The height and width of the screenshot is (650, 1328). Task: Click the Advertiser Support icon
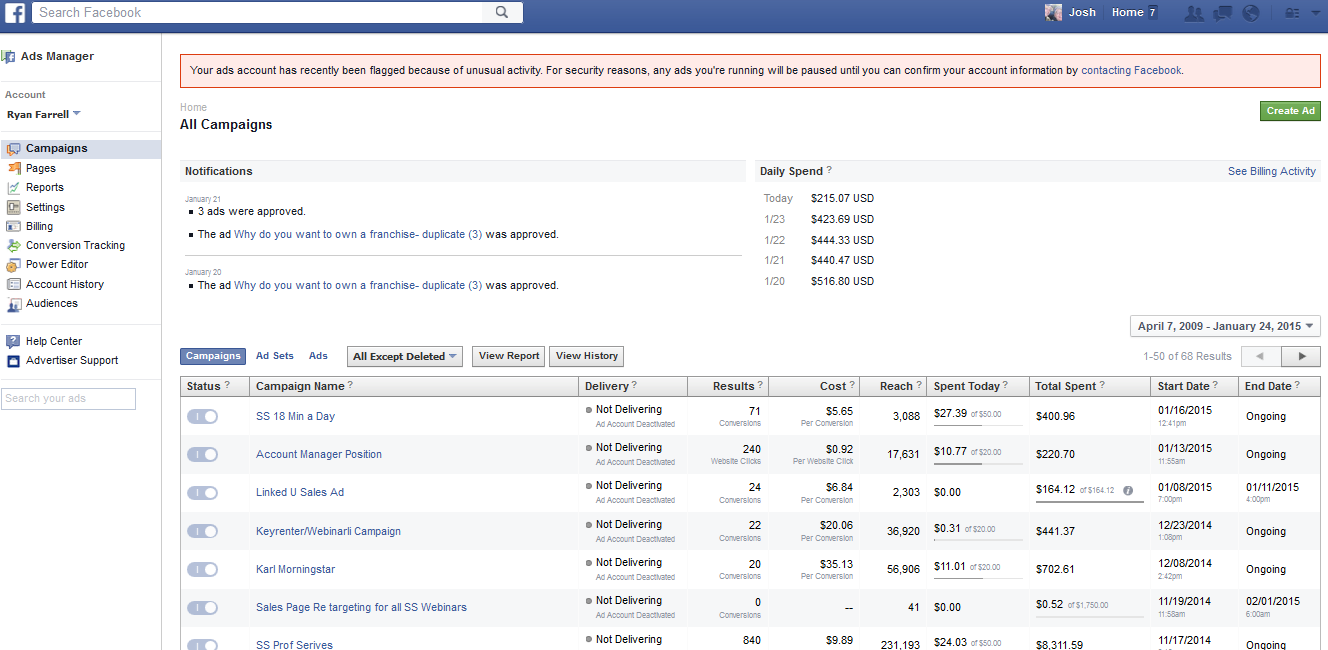pos(14,361)
